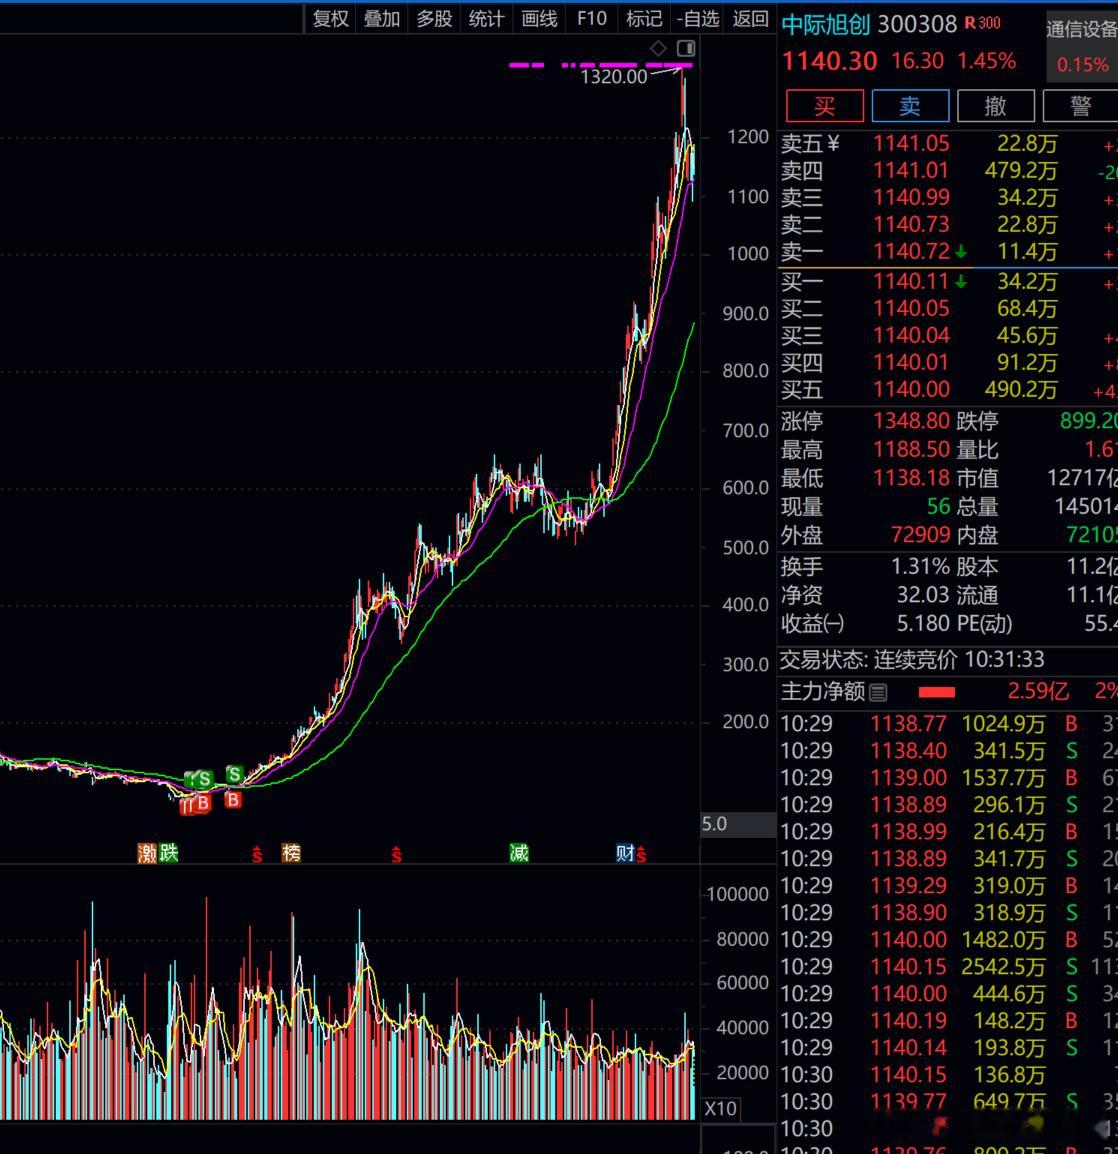Click the tick row with 2542.5万
1118x1154 pixels.
click(948, 966)
